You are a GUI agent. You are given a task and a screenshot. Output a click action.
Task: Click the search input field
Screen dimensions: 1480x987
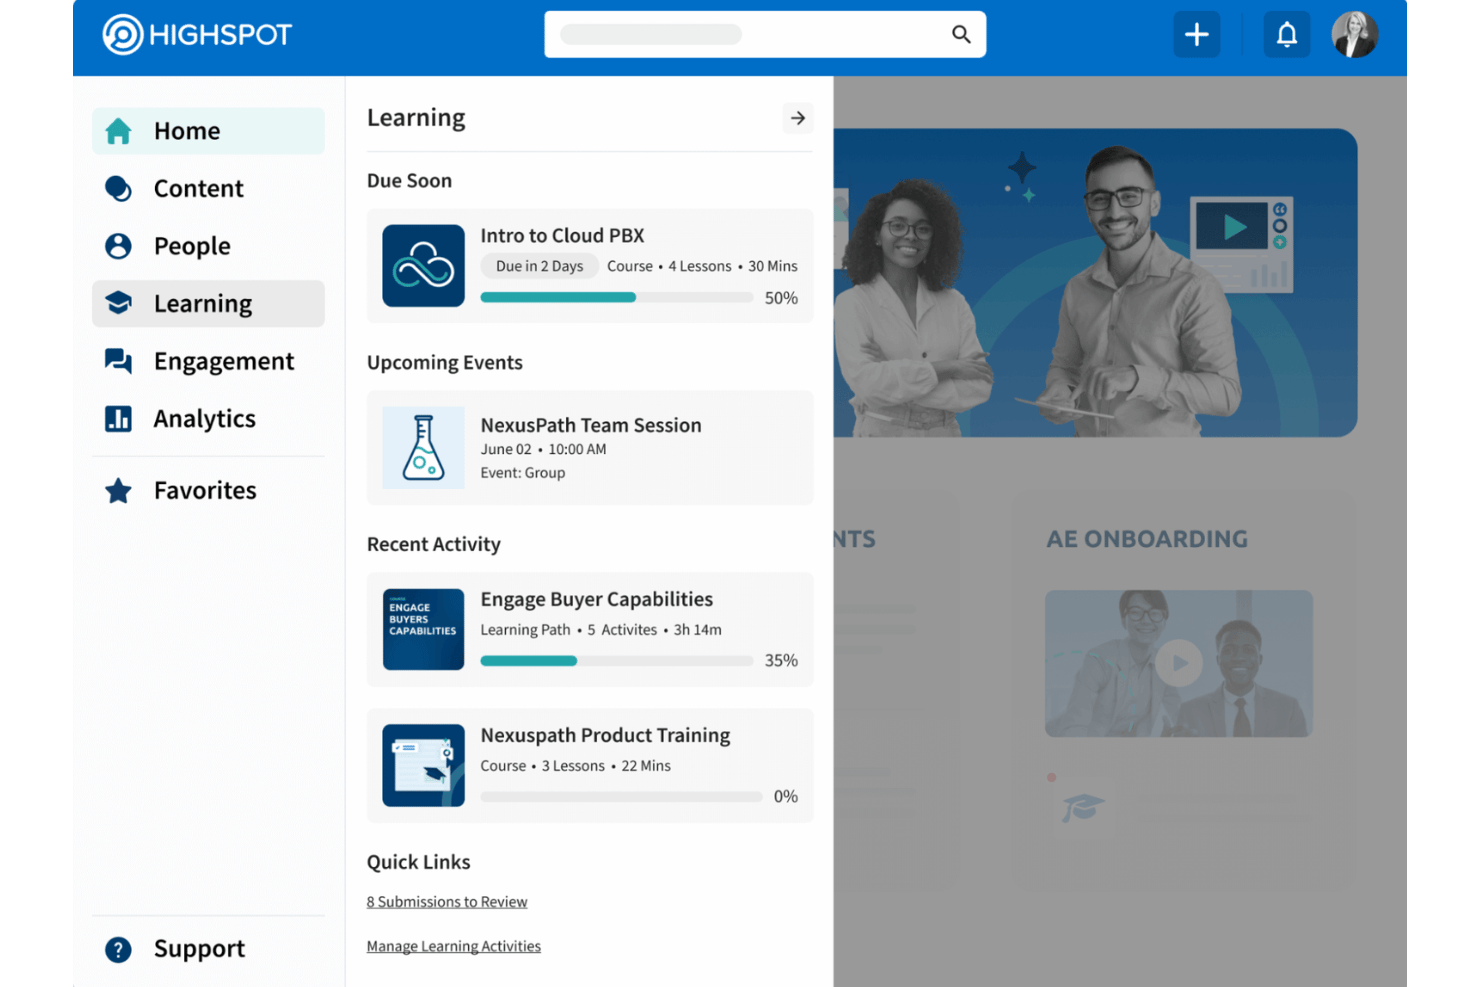764,34
